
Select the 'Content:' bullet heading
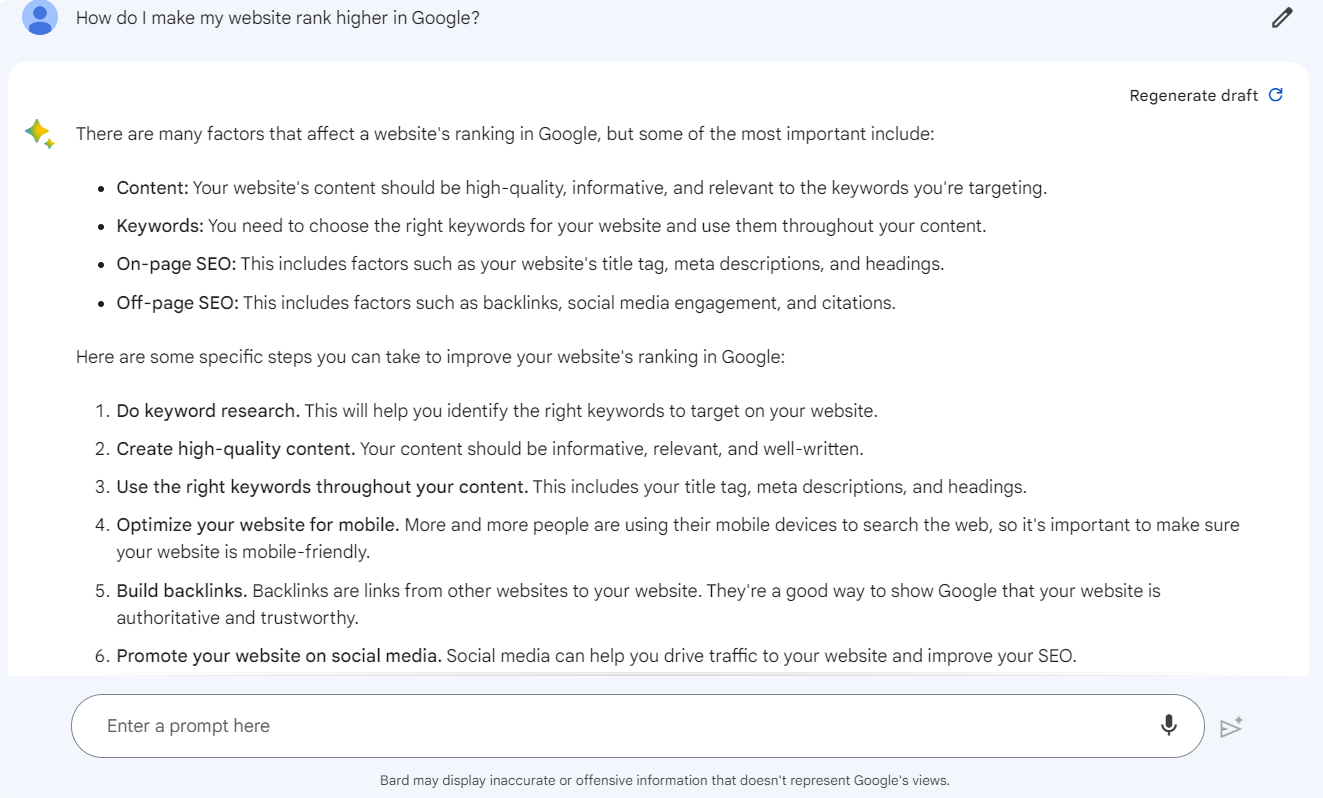[x=152, y=188]
